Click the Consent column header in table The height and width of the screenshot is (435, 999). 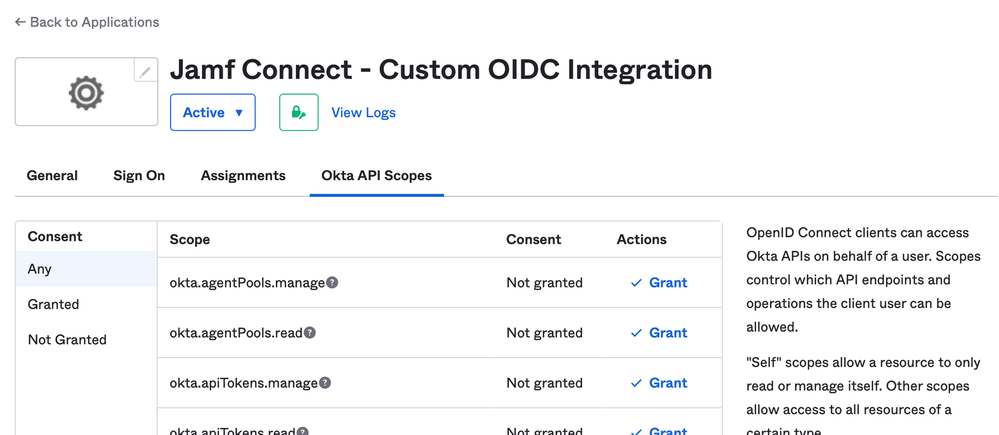pyautogui.click(x=533, y=239)
